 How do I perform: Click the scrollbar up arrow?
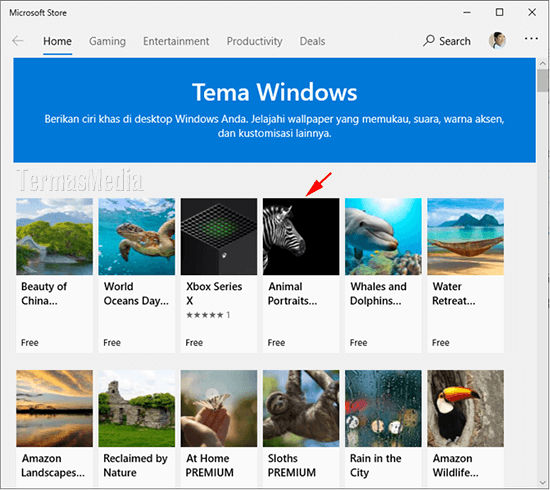[x=542, y=63]
